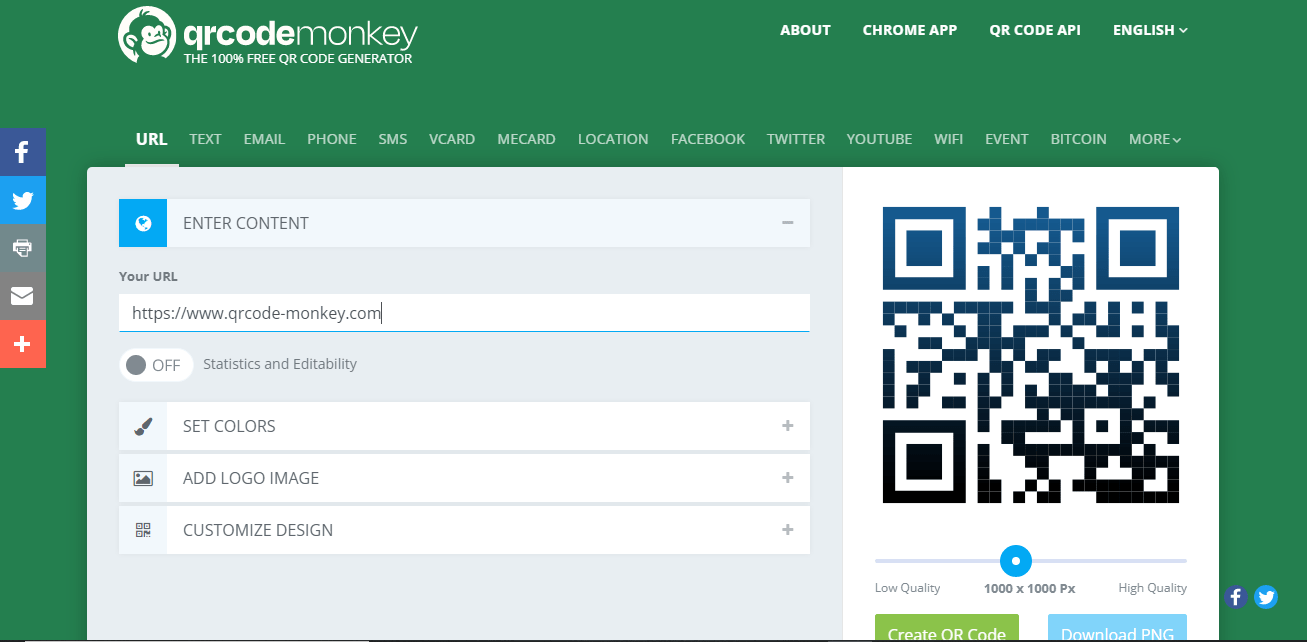Click the Your URL input field
1307x642 pixels.
point(464,313)
